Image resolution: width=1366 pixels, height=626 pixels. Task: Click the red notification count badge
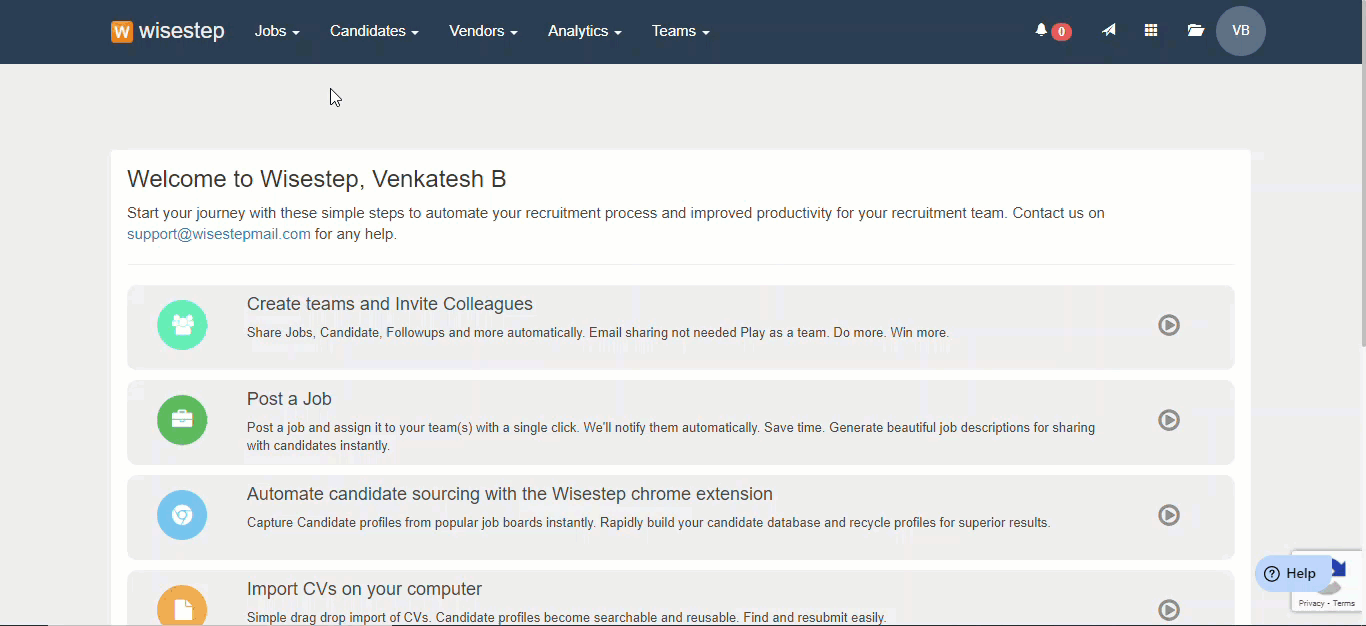point(1061,32)
